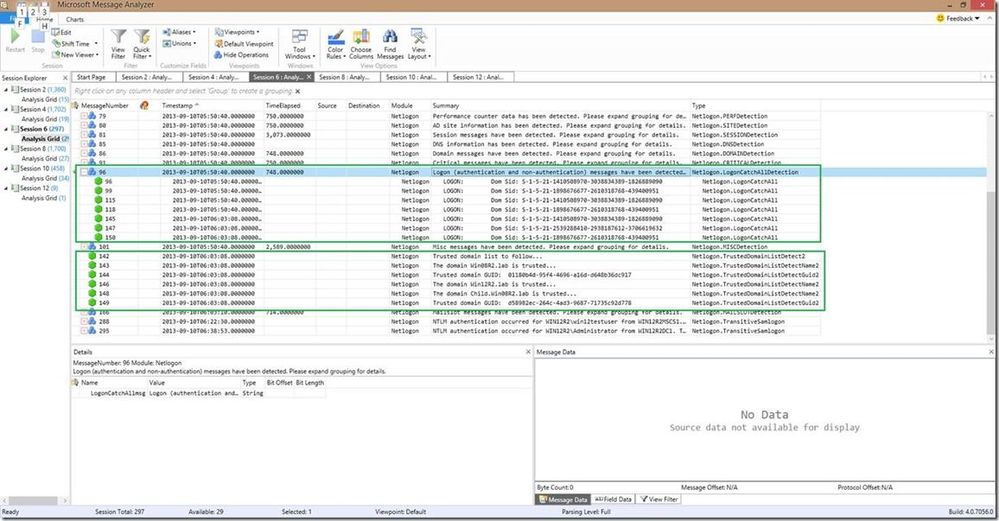Toggle Hide Operations
This screenshot has height=521, width=999.
coord(241,55)
